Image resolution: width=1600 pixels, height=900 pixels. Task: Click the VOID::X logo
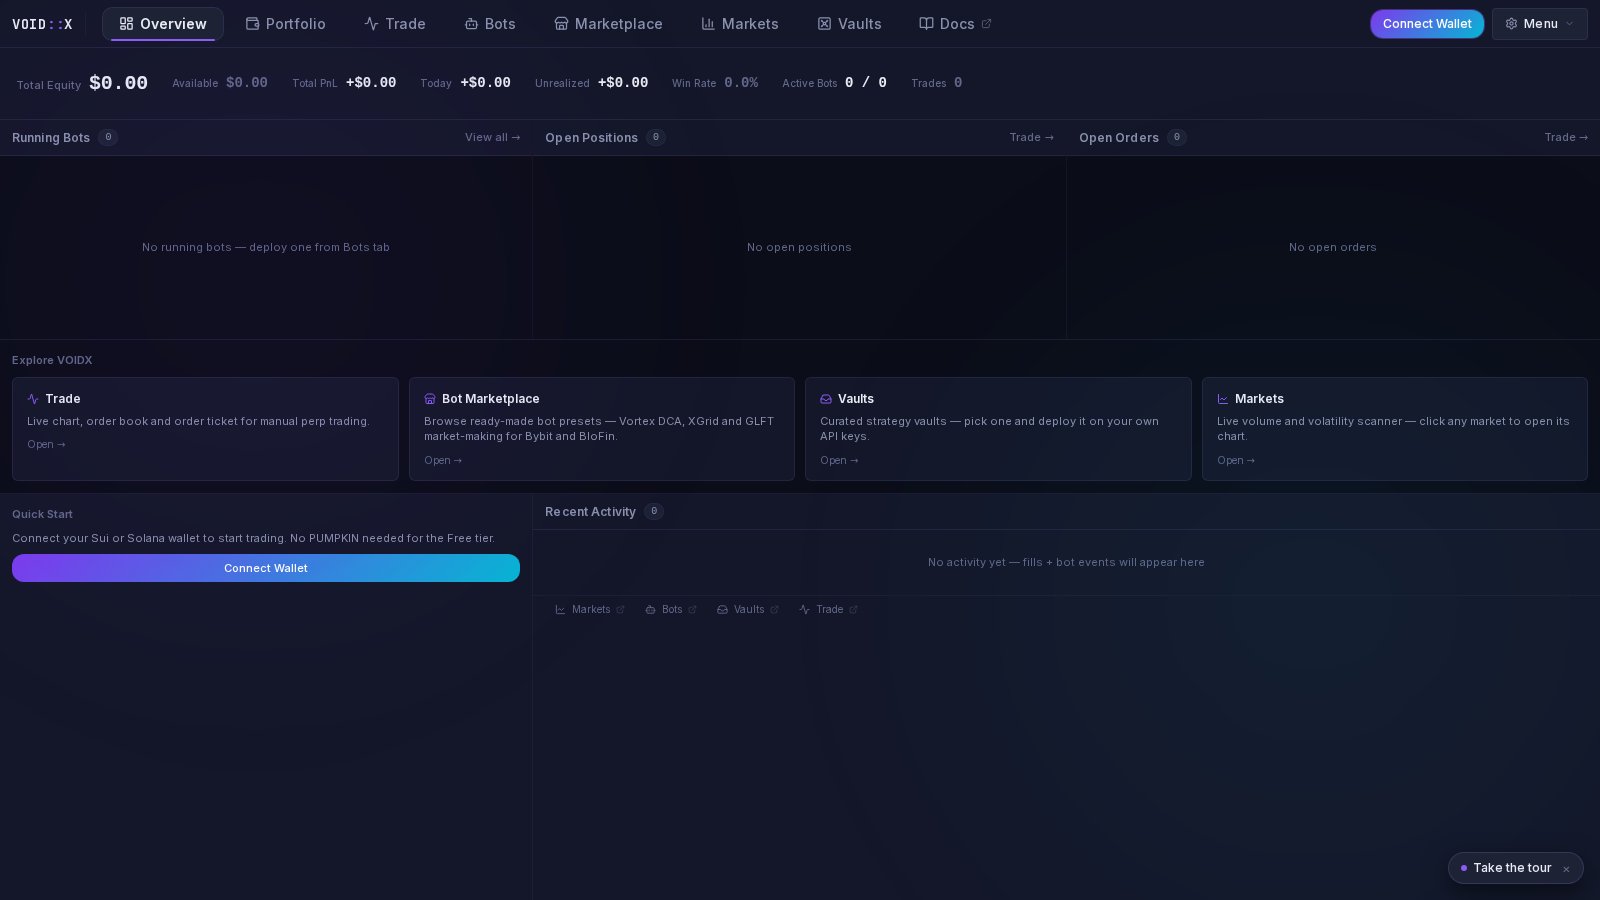coord(42,24)
